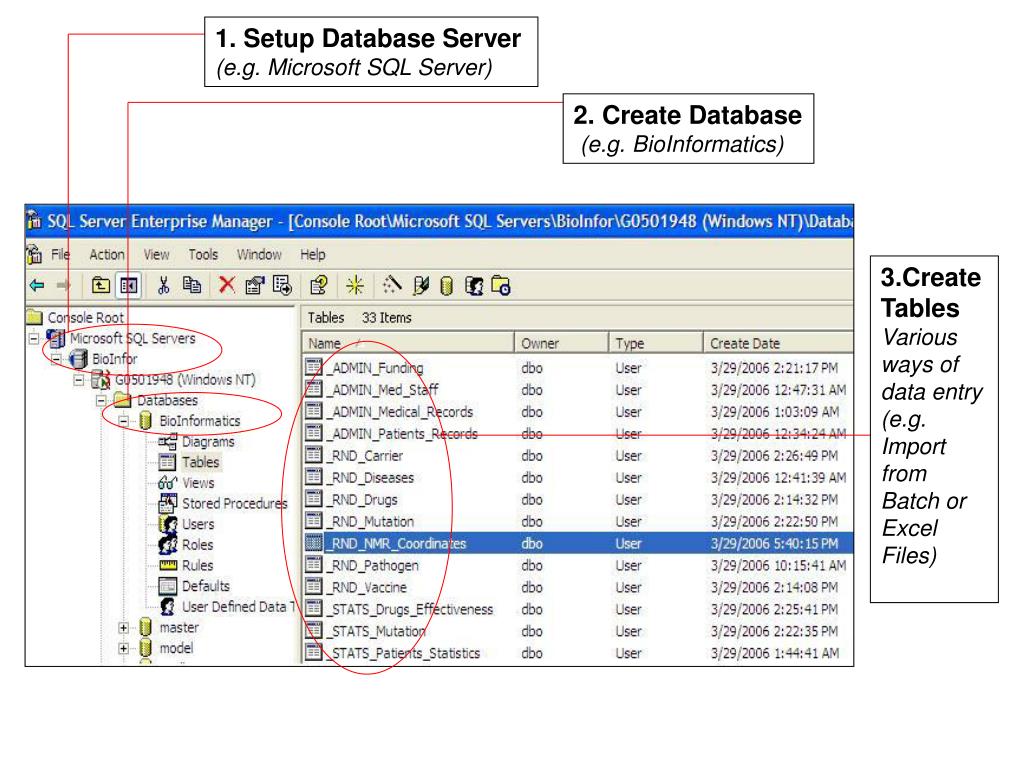Screen dimensions: 1024x768
Task: Click the yellow star New icon
Action: [355, 285]
